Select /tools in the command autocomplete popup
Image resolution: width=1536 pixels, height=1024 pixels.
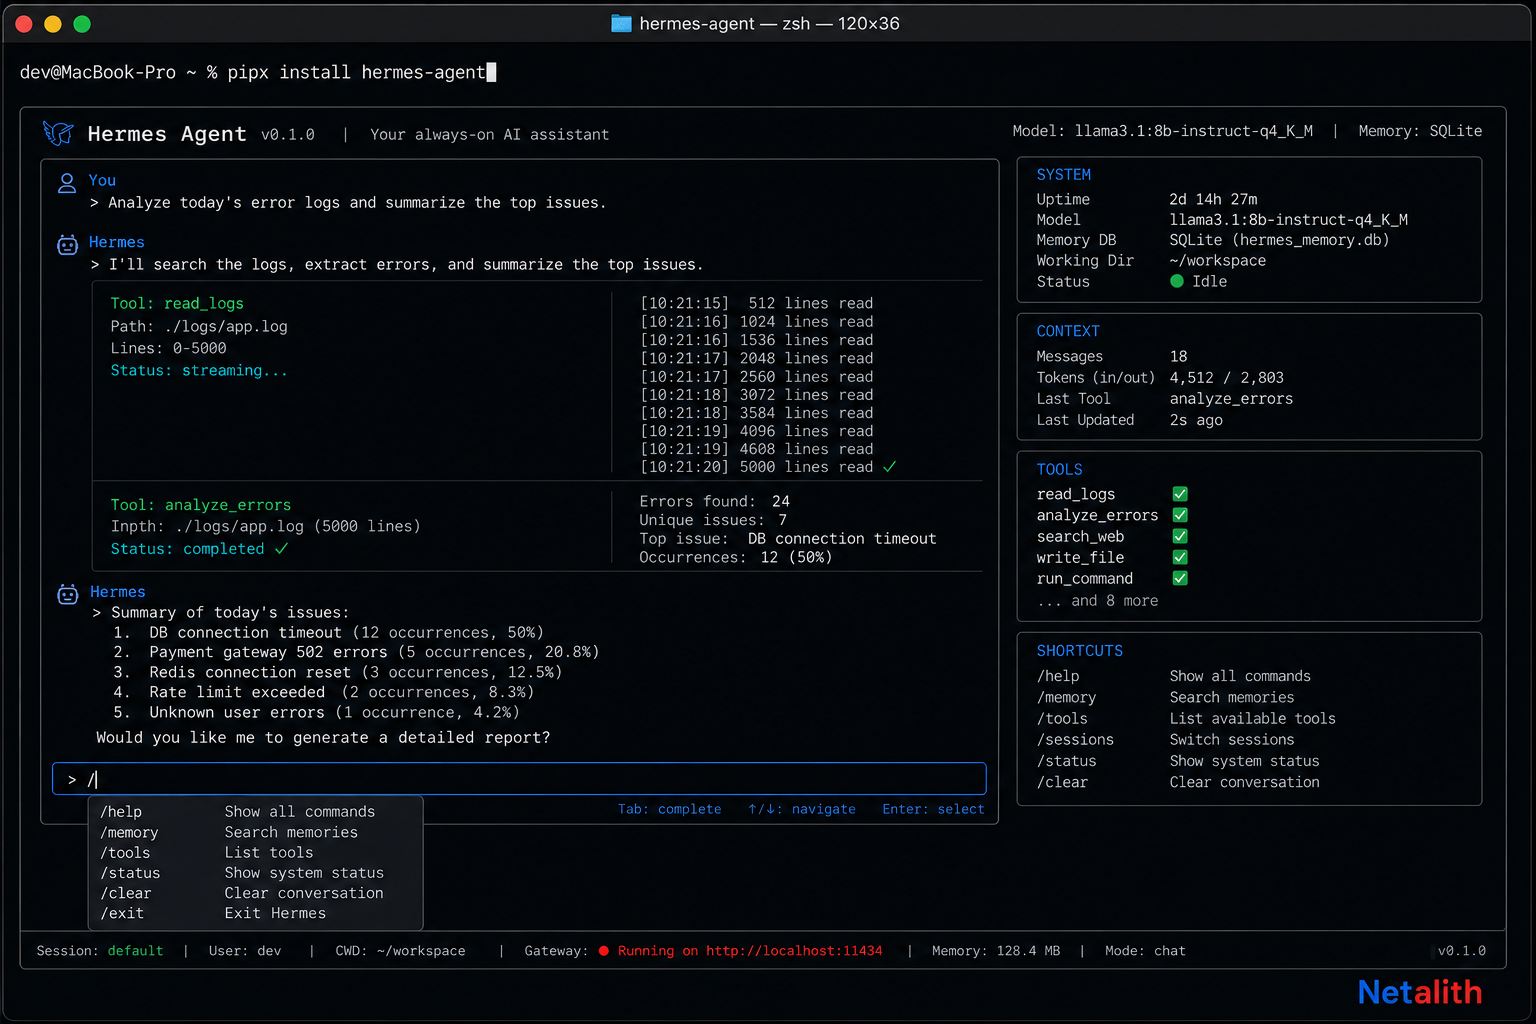click(x=255, y=852)
